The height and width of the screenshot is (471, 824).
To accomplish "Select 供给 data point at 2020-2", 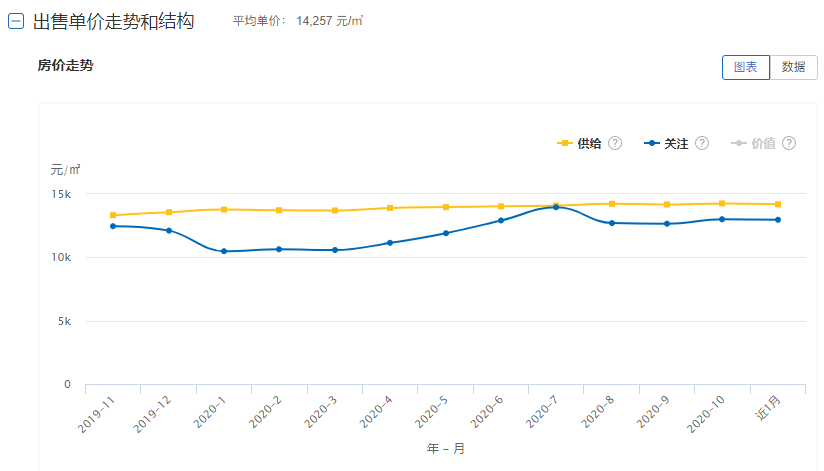I will (x=279, y=210).
